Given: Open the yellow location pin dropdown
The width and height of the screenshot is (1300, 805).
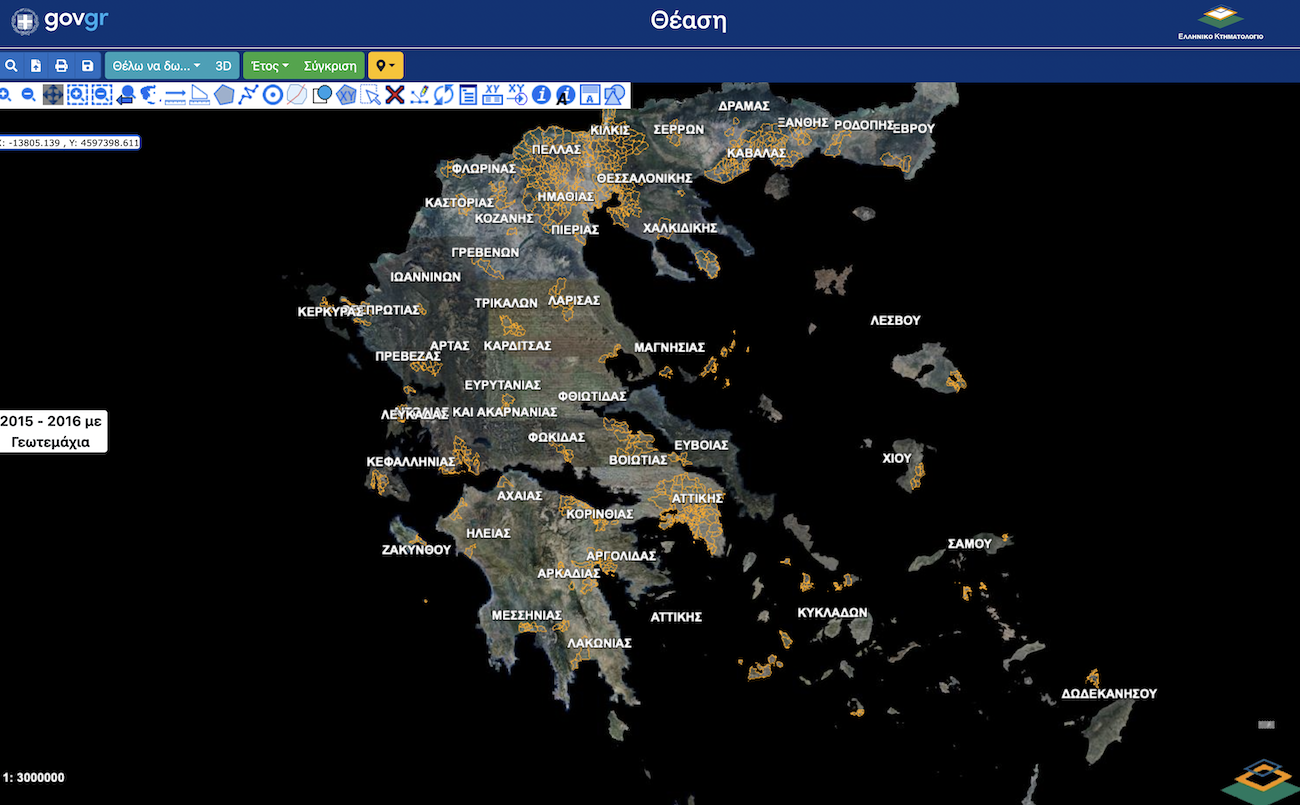Looking at the screenshot, I should [x=385, y=66].
